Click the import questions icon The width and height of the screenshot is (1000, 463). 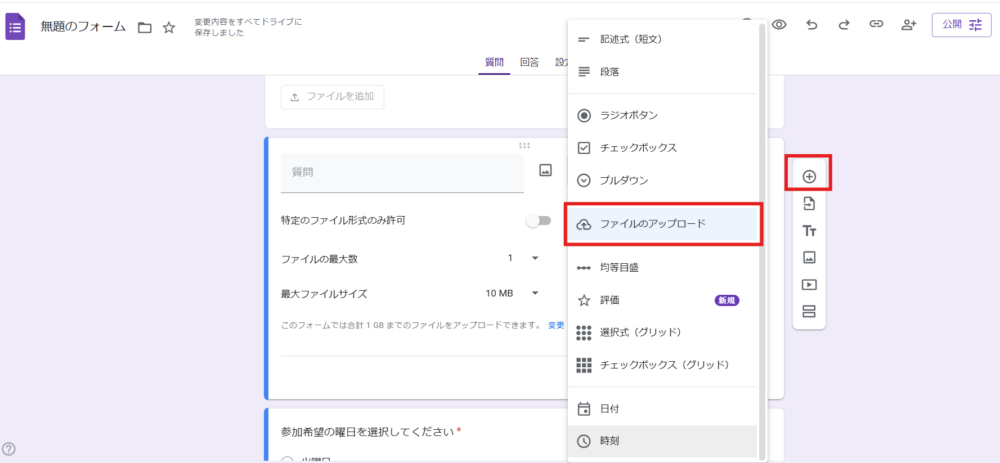[809, 204]
